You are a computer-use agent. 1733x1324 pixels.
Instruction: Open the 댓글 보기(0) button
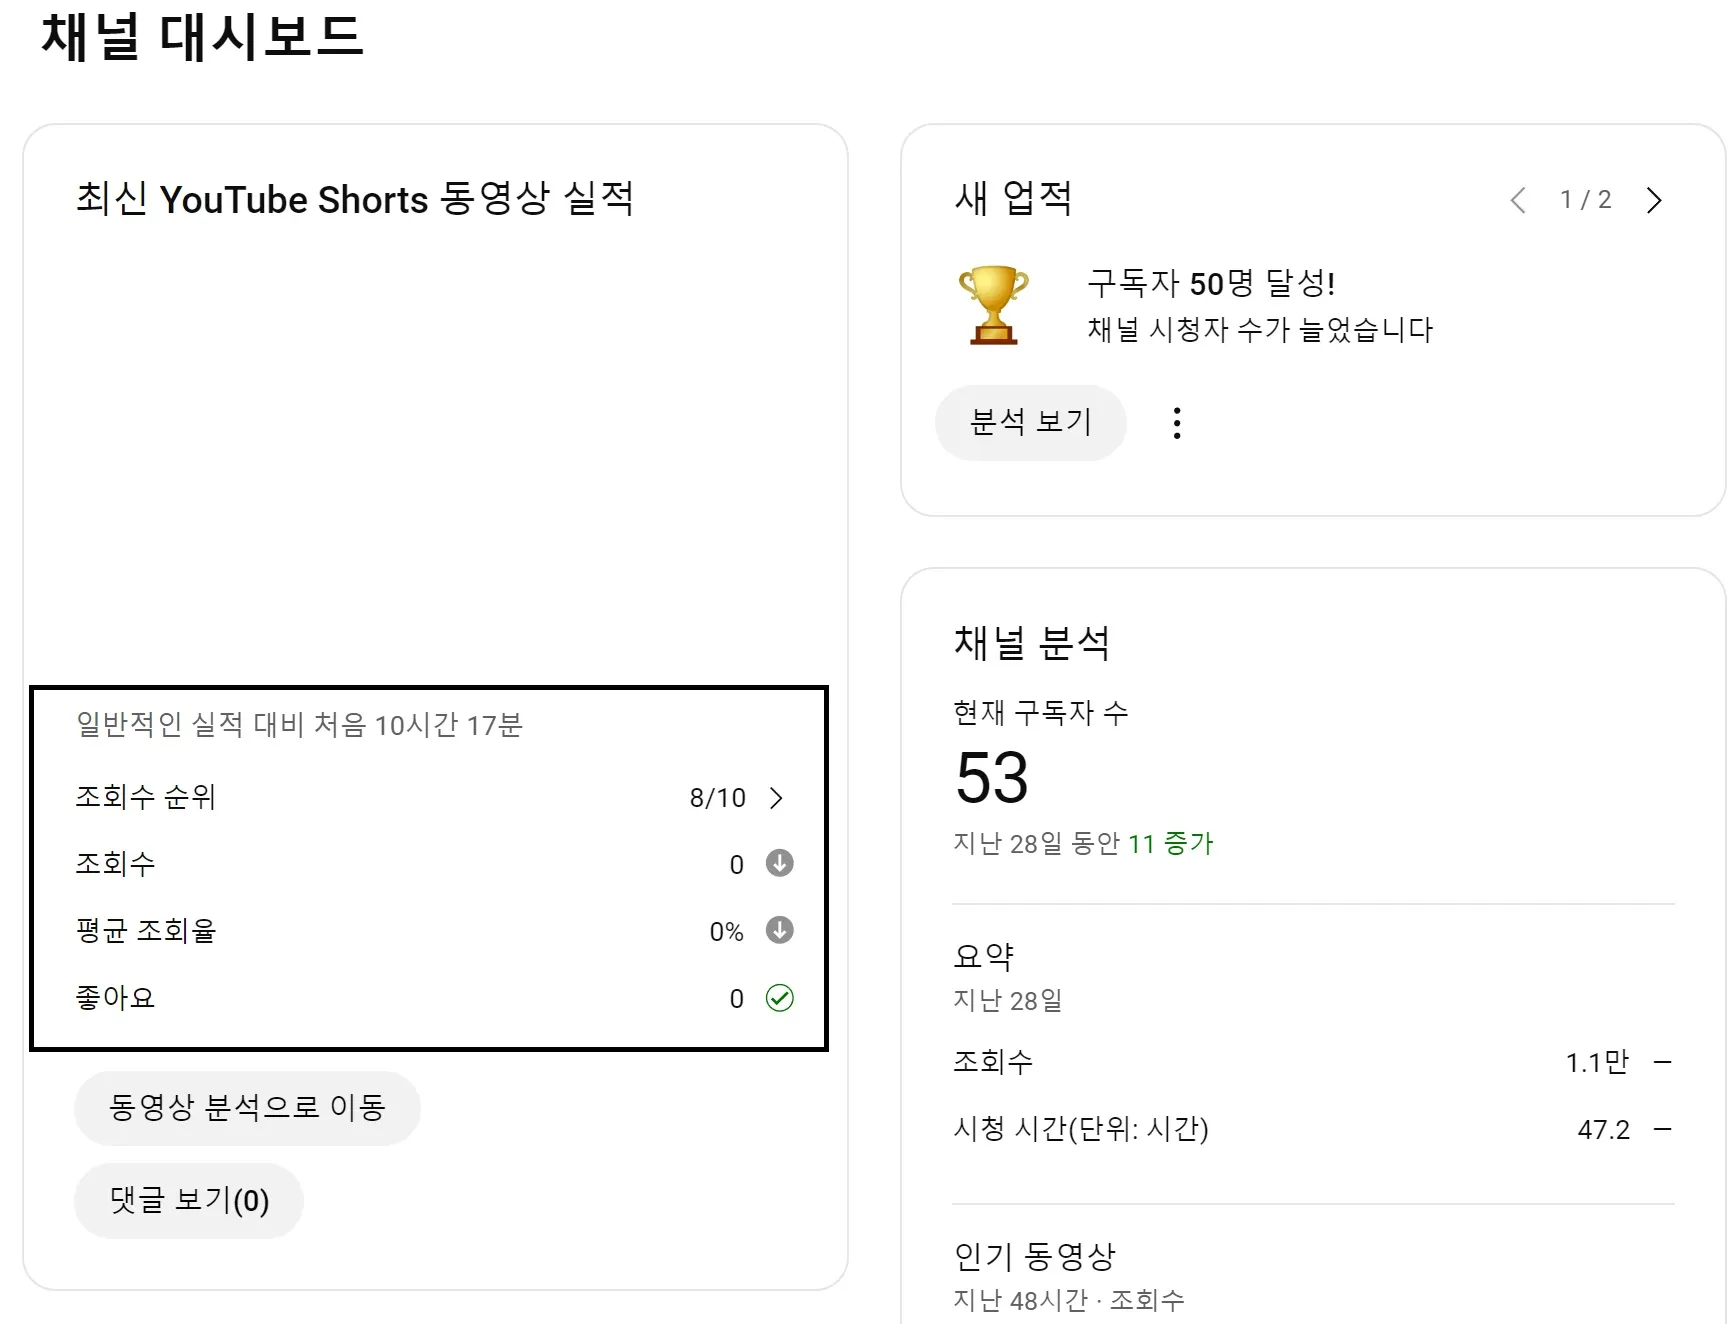(x=189, y=1200)
